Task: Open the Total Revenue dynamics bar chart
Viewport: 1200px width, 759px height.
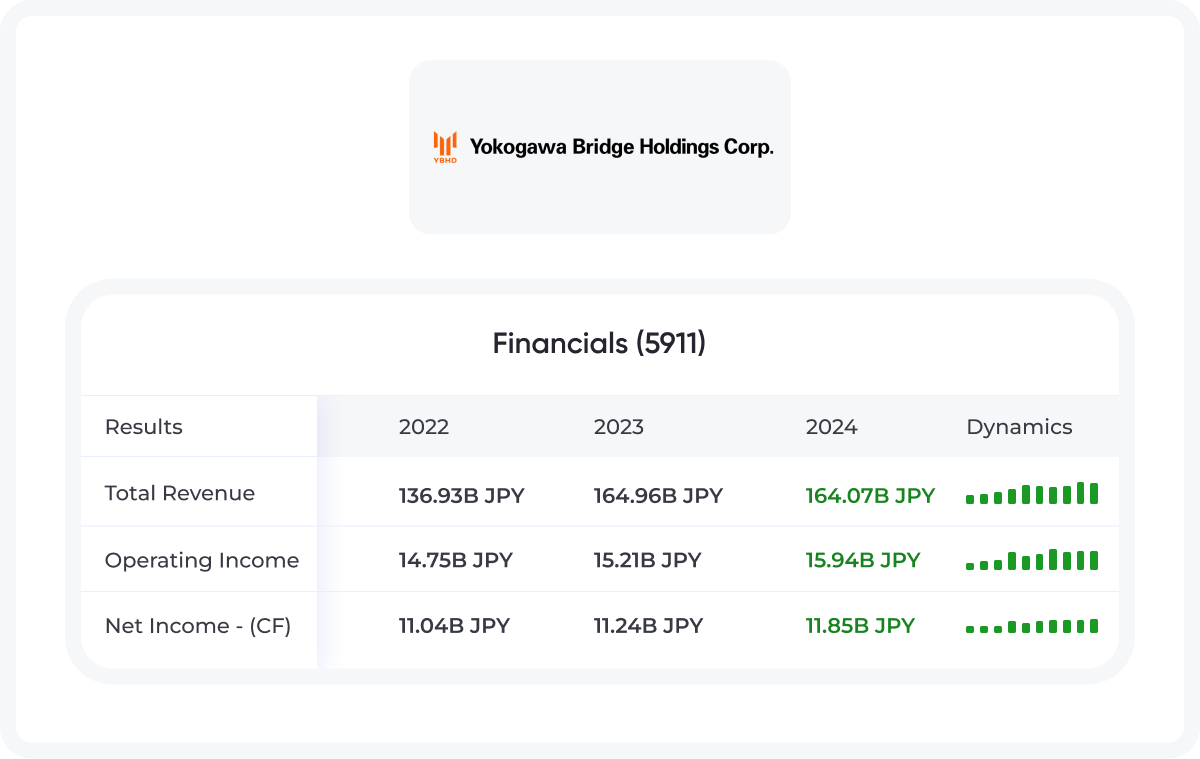Action: click(1032, 493)
